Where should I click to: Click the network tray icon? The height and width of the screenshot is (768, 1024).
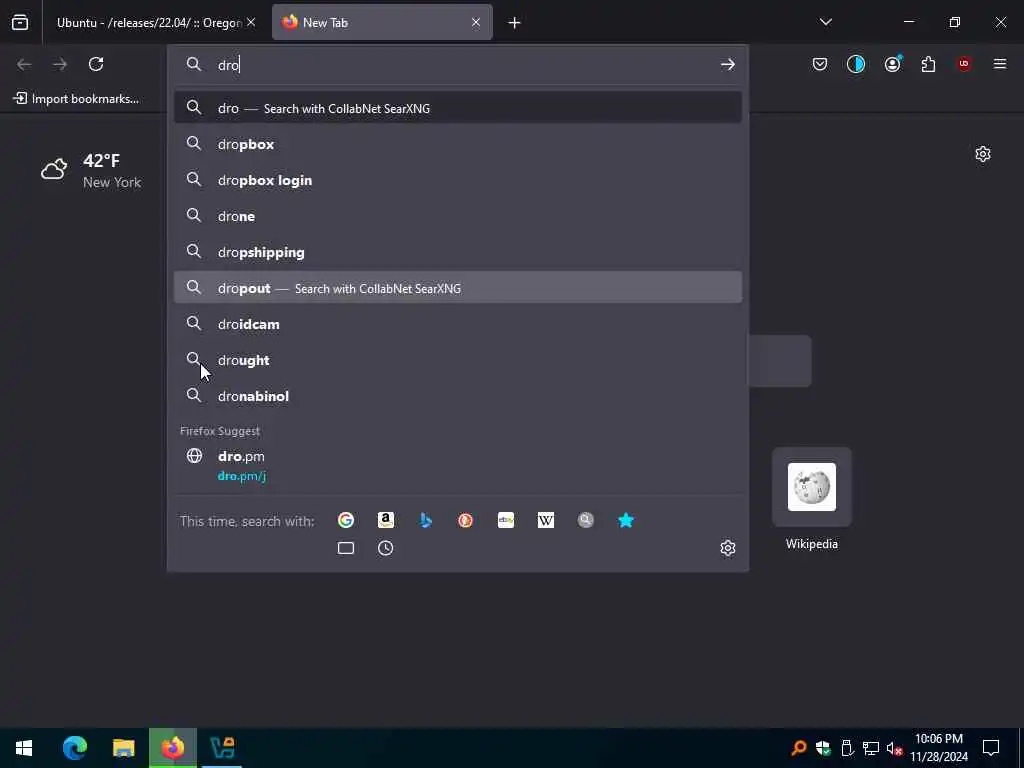coord(871,748)
